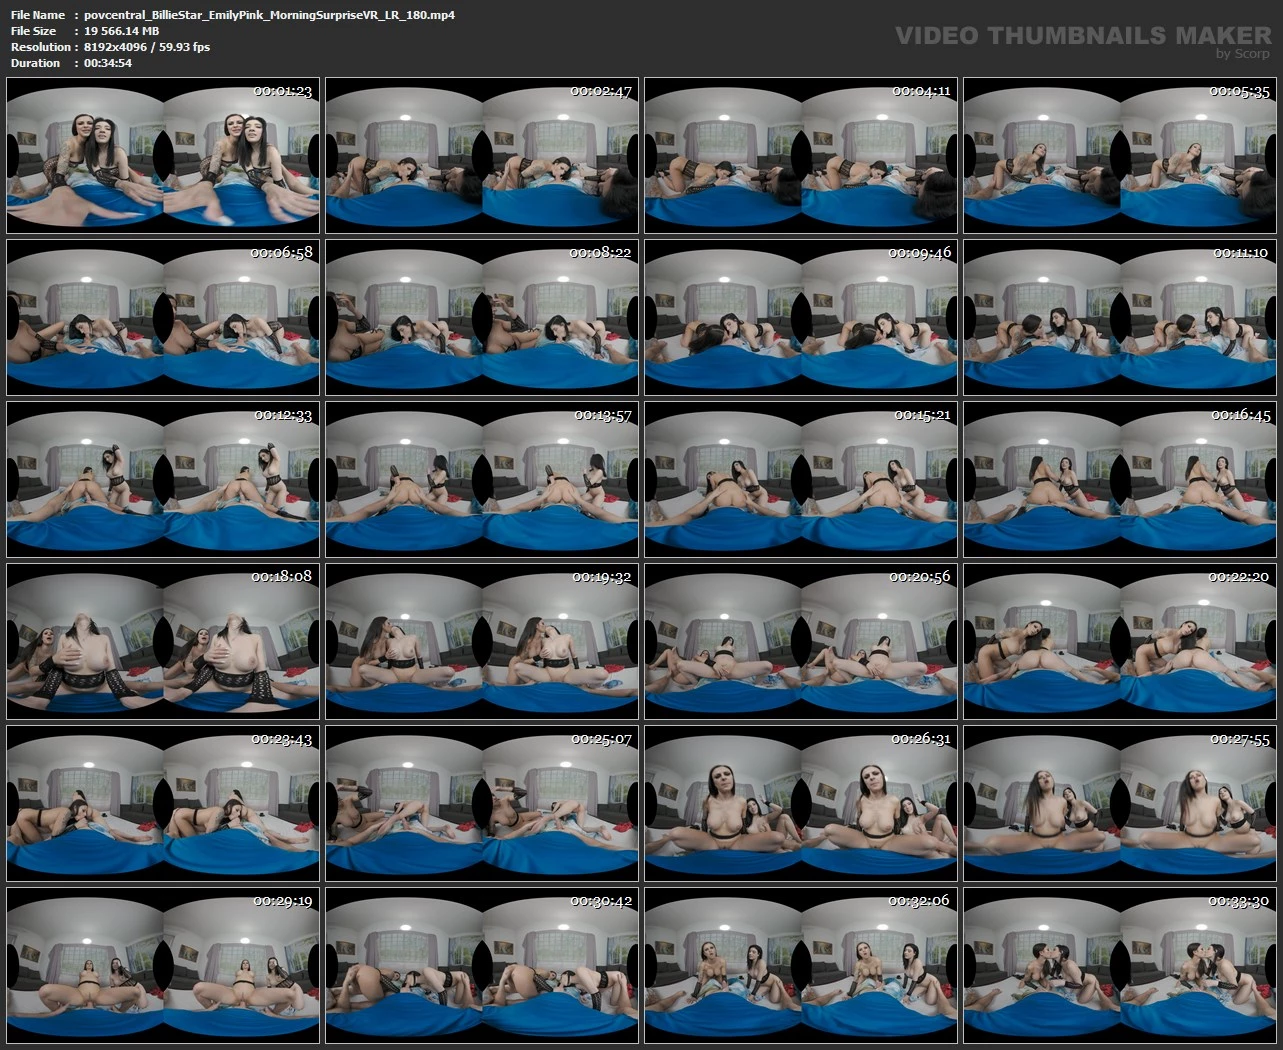Select the frame stamped 00:25:07
Image resolution: width=1283 pixels, height=1050 pixels.
click(482, 803)
